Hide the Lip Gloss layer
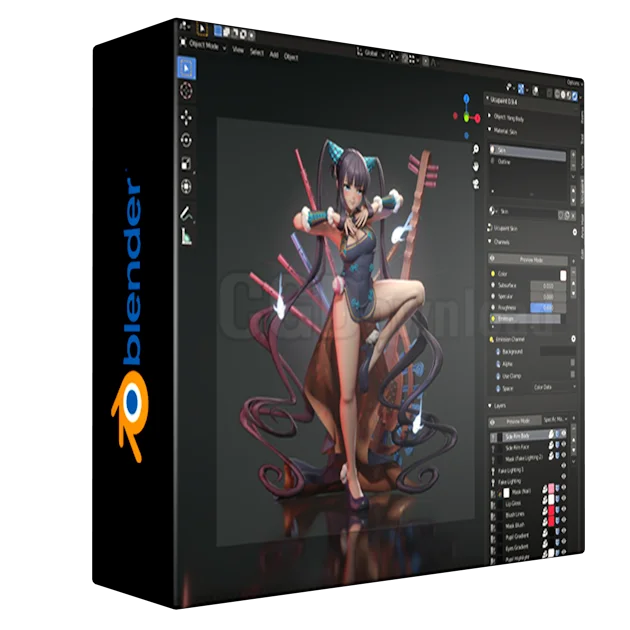The height and width of the screenshot is (630, 630). coord(564,498)
